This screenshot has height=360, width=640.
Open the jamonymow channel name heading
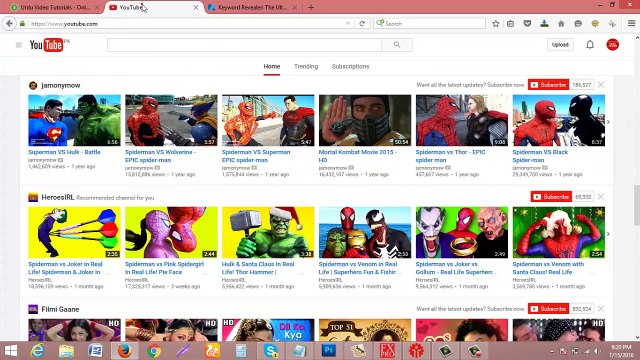(61, 85)
